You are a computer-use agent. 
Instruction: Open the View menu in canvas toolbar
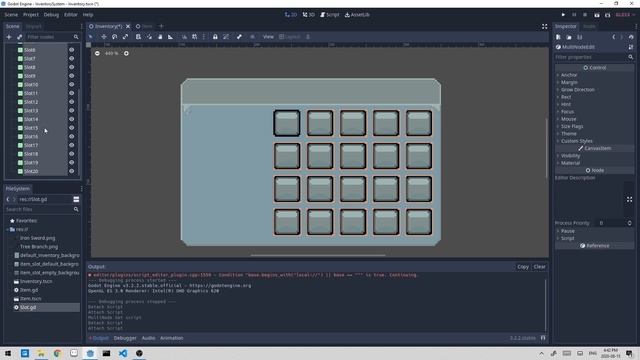[x=268, y=37]
